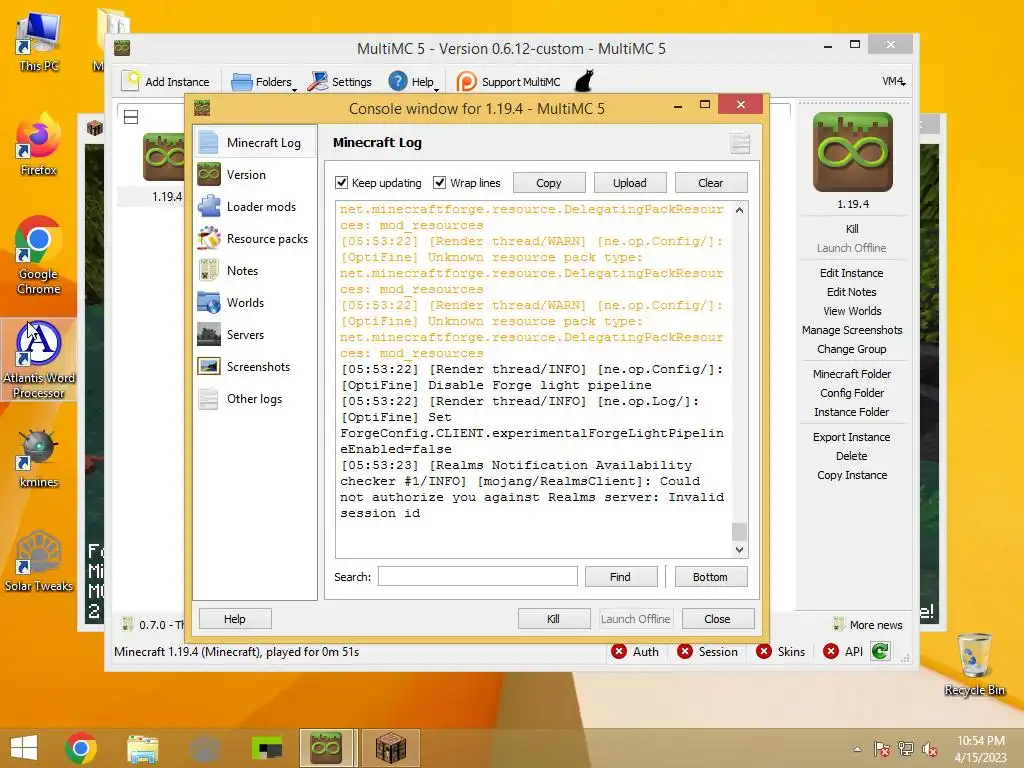Click the Auth status indicator
The image size is (1024, 768).
(x=635, y=652)
